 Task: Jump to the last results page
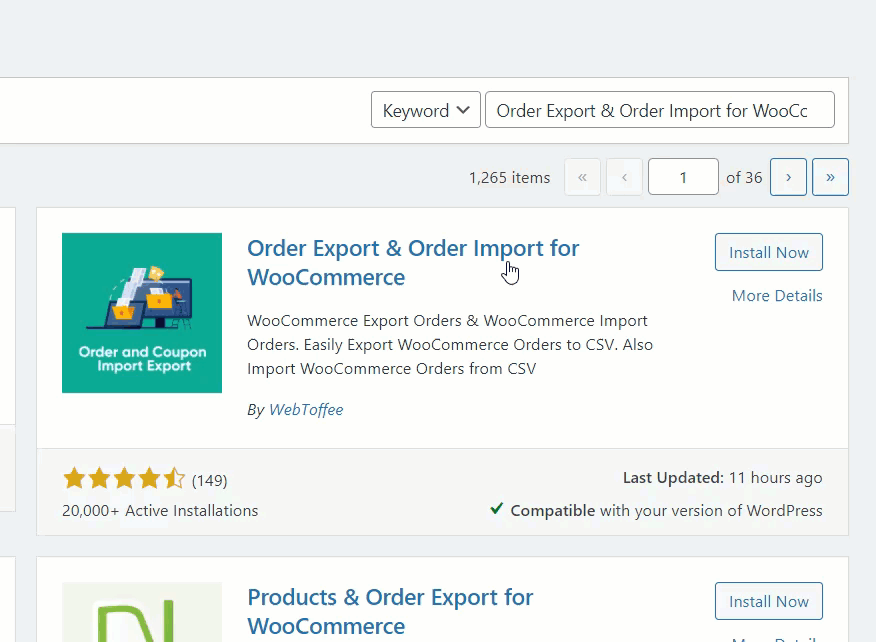(830, 177)
